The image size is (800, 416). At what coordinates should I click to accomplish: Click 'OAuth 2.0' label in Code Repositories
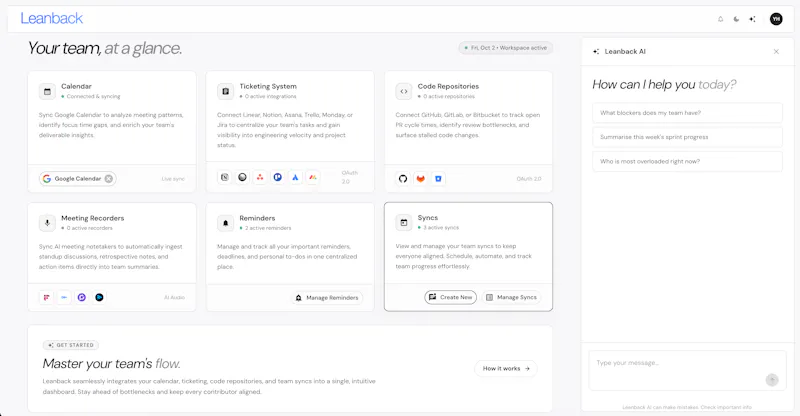click(529, 179)
